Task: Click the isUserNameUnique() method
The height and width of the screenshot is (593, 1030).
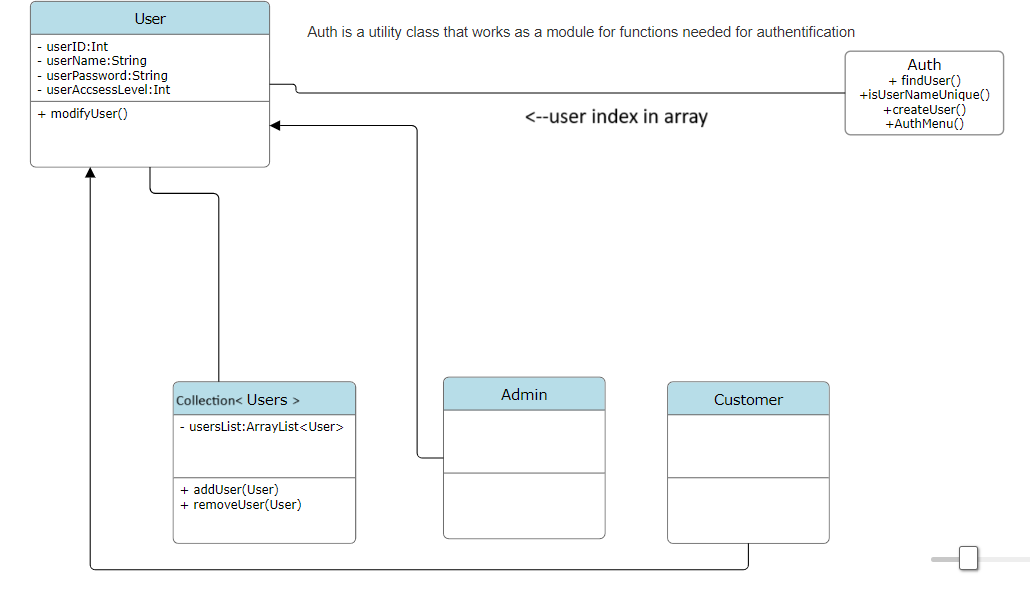Action: coord(924,95)
